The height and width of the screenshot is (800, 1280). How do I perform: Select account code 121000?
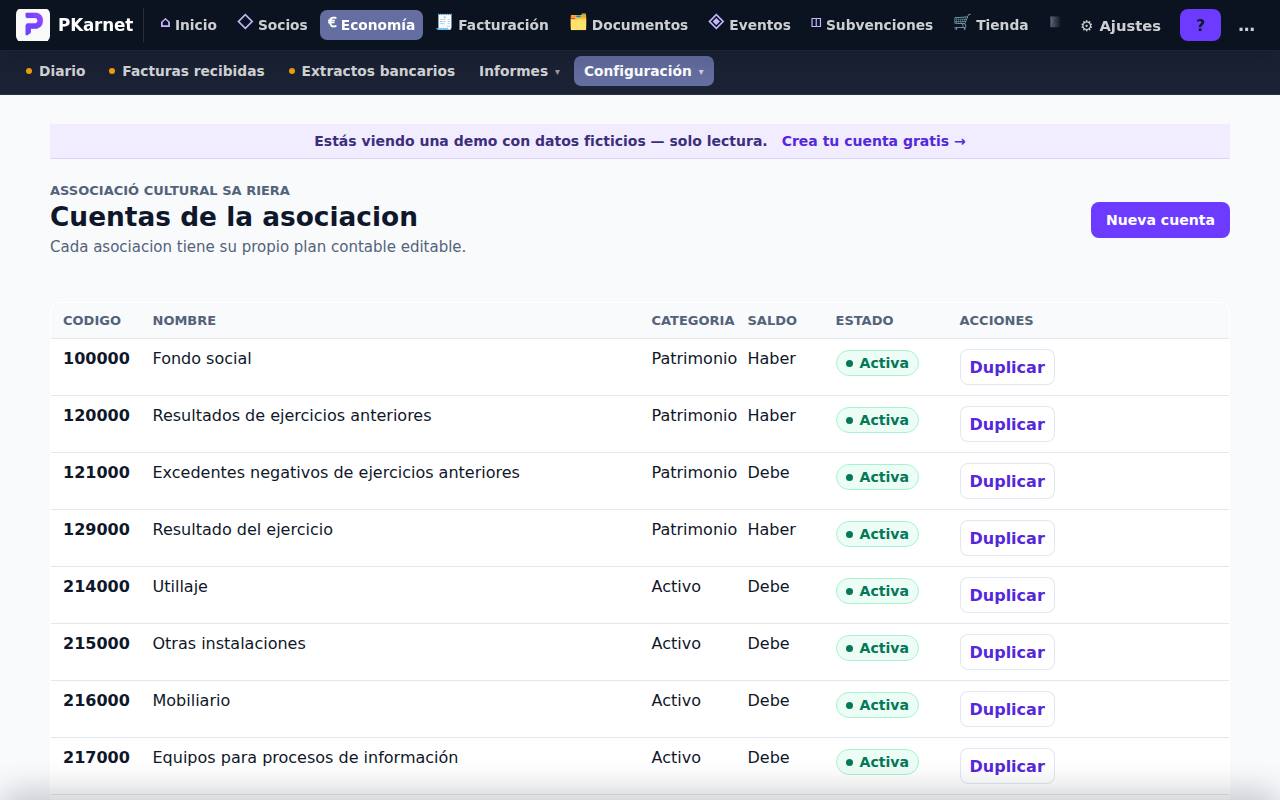(x=96, y=472)
